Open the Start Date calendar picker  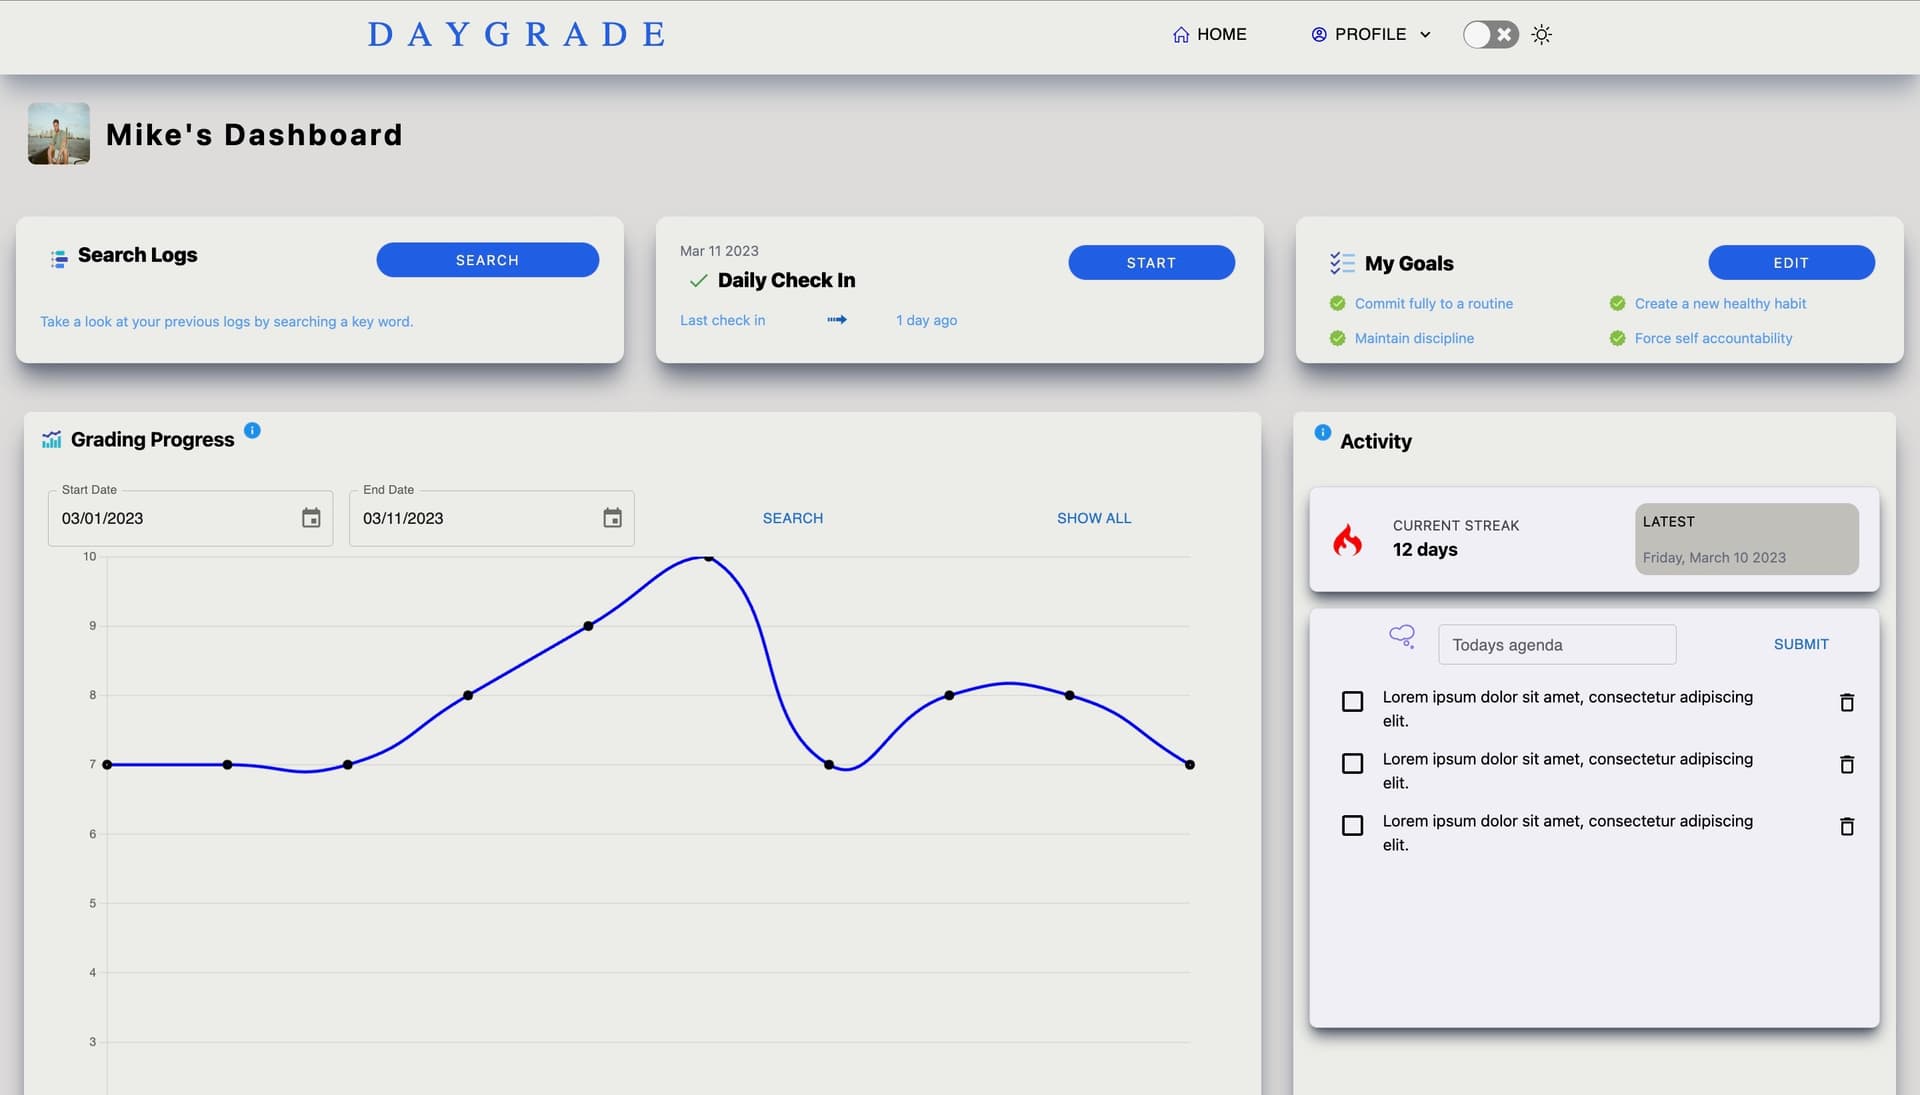311,518
